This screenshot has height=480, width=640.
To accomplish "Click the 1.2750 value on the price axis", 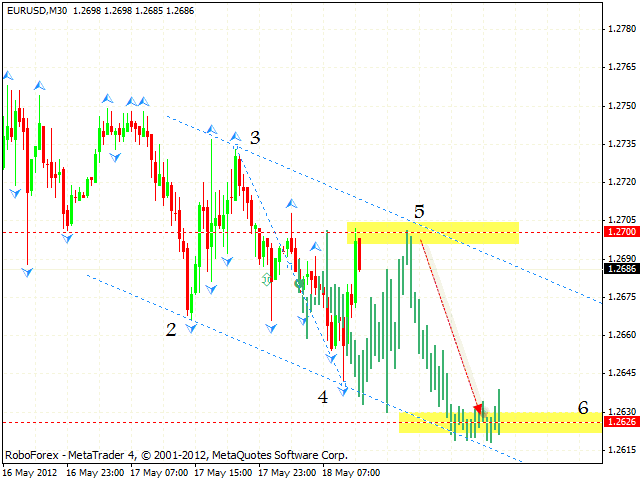I will pyautogui.click(x=621, y=105).
